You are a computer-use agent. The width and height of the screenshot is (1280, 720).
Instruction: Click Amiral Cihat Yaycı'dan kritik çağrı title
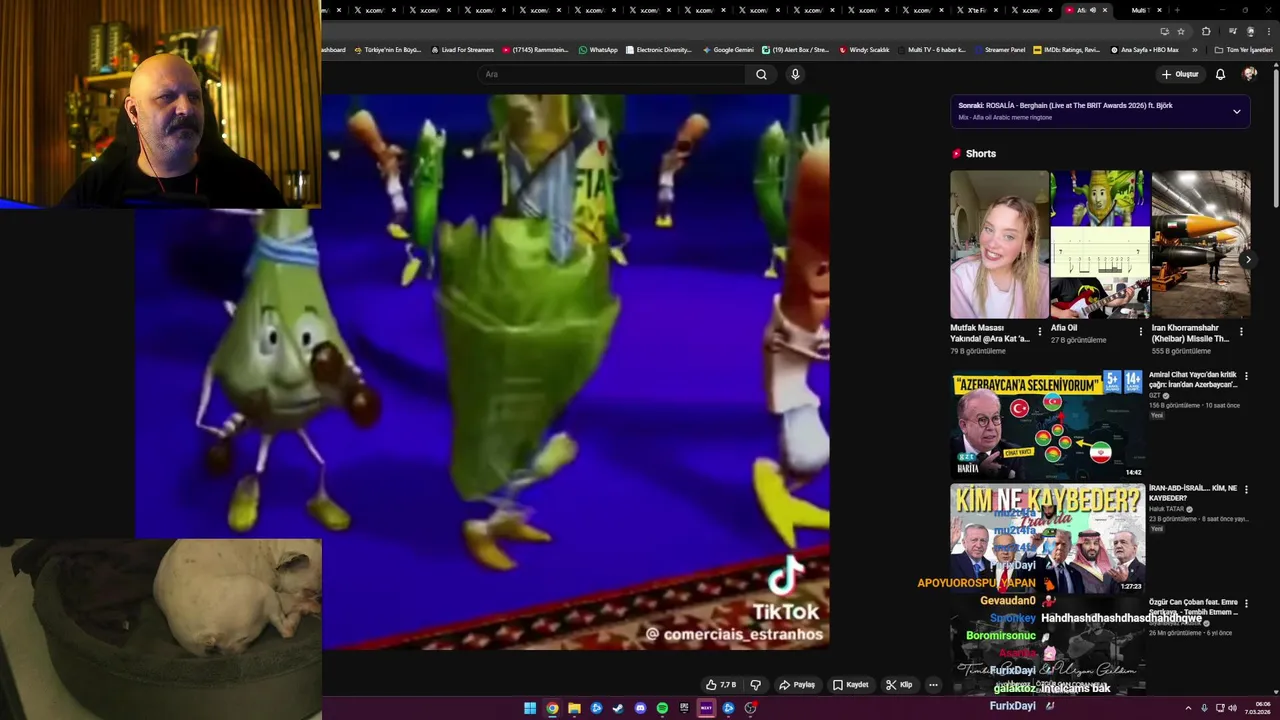tap(1193, 380)
